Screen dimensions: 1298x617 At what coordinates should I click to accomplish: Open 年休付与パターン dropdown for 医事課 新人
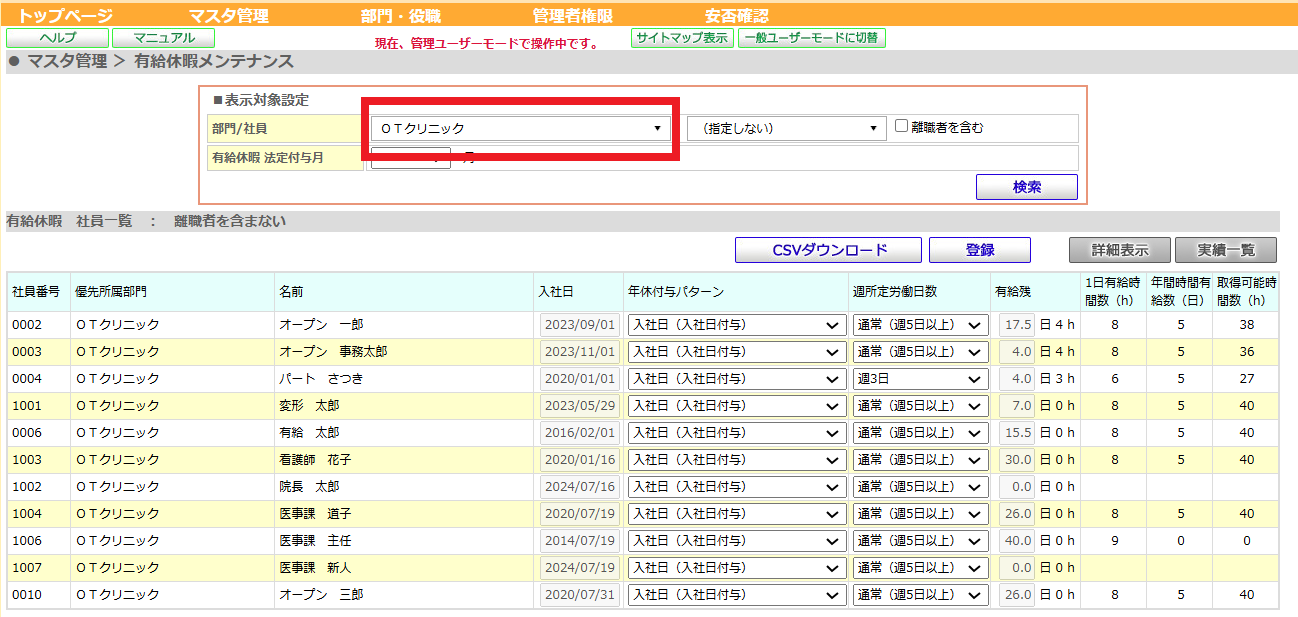pos(737,568)
